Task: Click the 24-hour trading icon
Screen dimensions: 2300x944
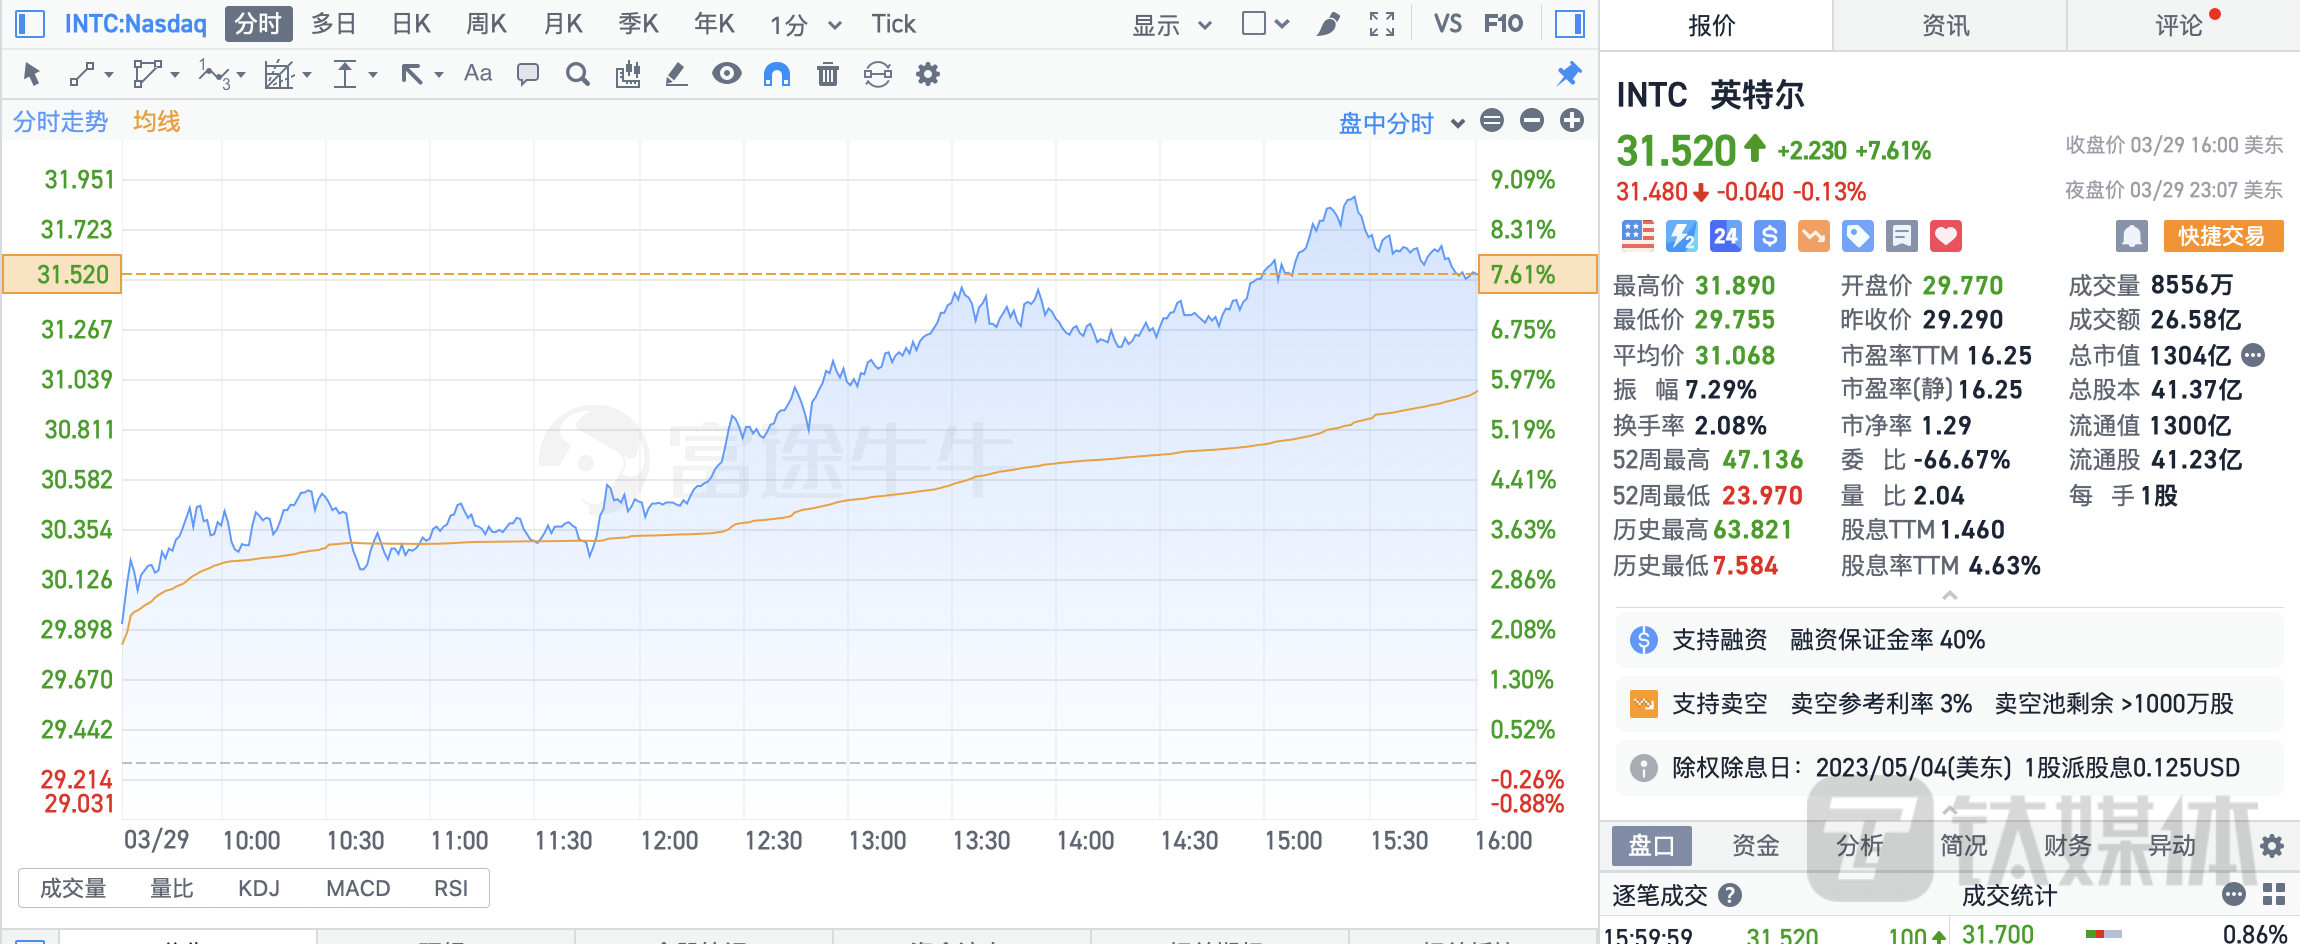Action: pos(1726,236)
